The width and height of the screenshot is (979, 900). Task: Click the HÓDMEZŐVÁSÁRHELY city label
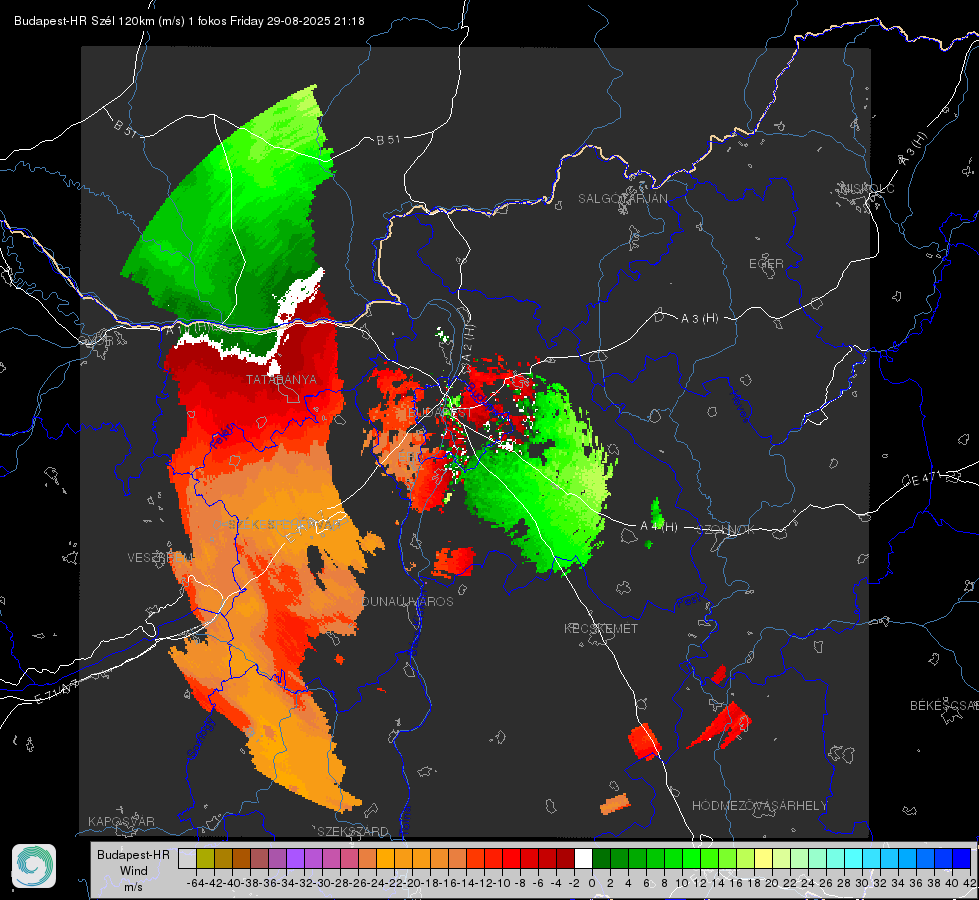[x=759, y=806]
